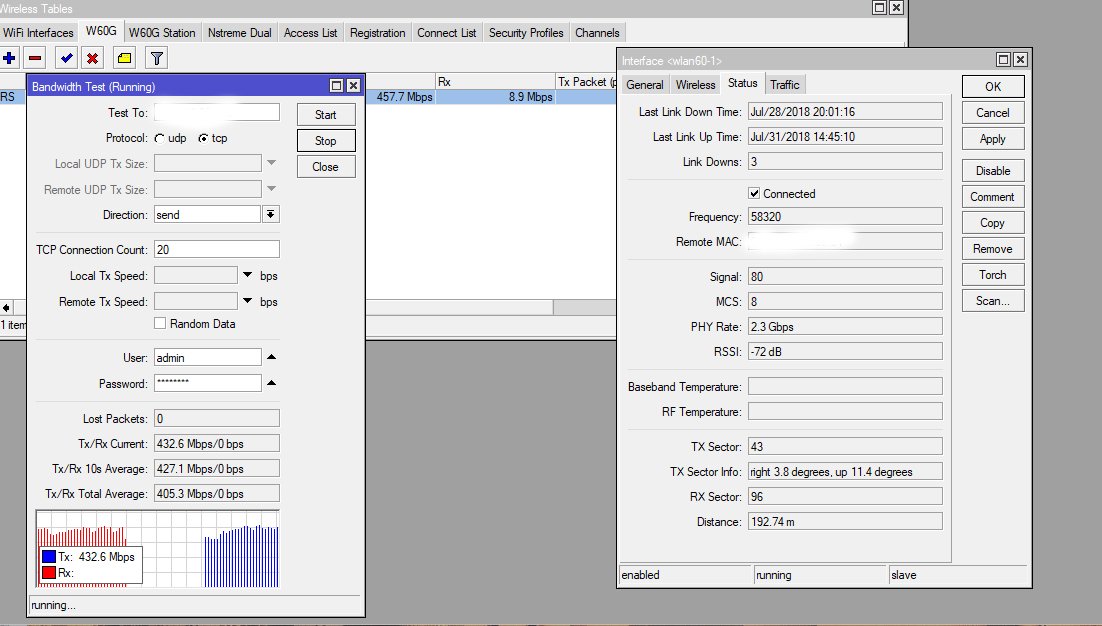Open the funnel Filter icon
1102x626 pixels.
pos(157,58)
